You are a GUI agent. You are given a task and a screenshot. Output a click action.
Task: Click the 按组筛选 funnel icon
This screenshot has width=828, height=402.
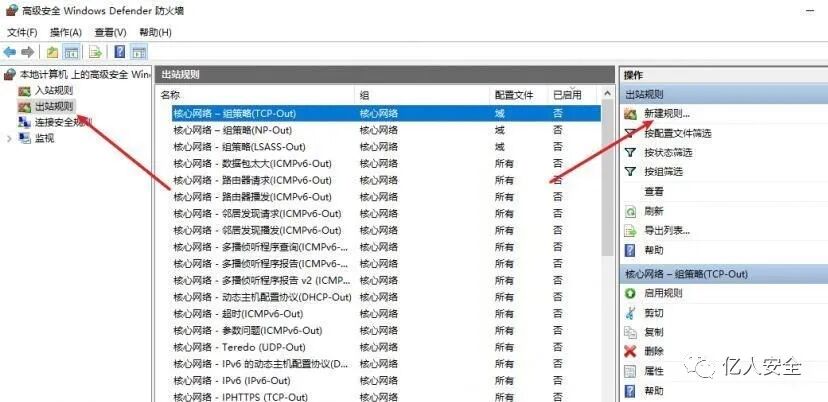(x=630, y=172)
